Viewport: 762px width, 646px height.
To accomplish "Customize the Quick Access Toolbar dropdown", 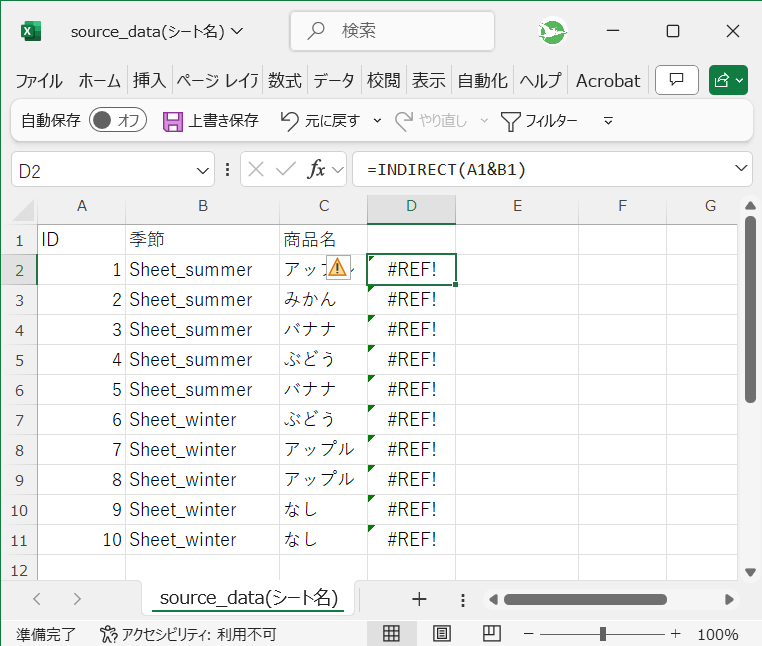I will (608, 121).
